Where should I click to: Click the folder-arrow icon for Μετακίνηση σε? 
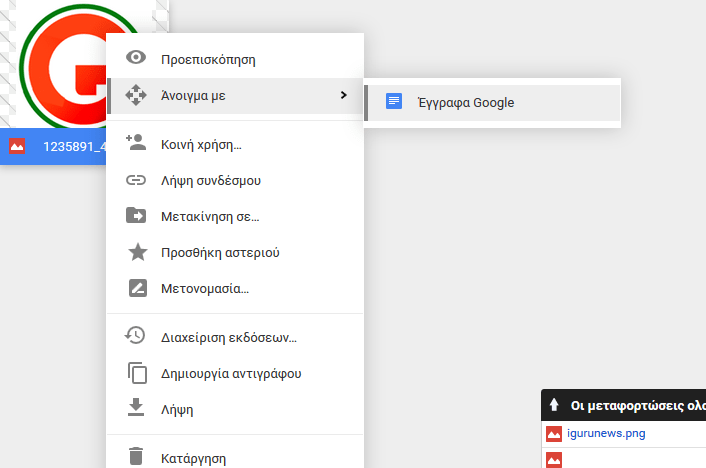pyautogui.click(x=136, y=216)
